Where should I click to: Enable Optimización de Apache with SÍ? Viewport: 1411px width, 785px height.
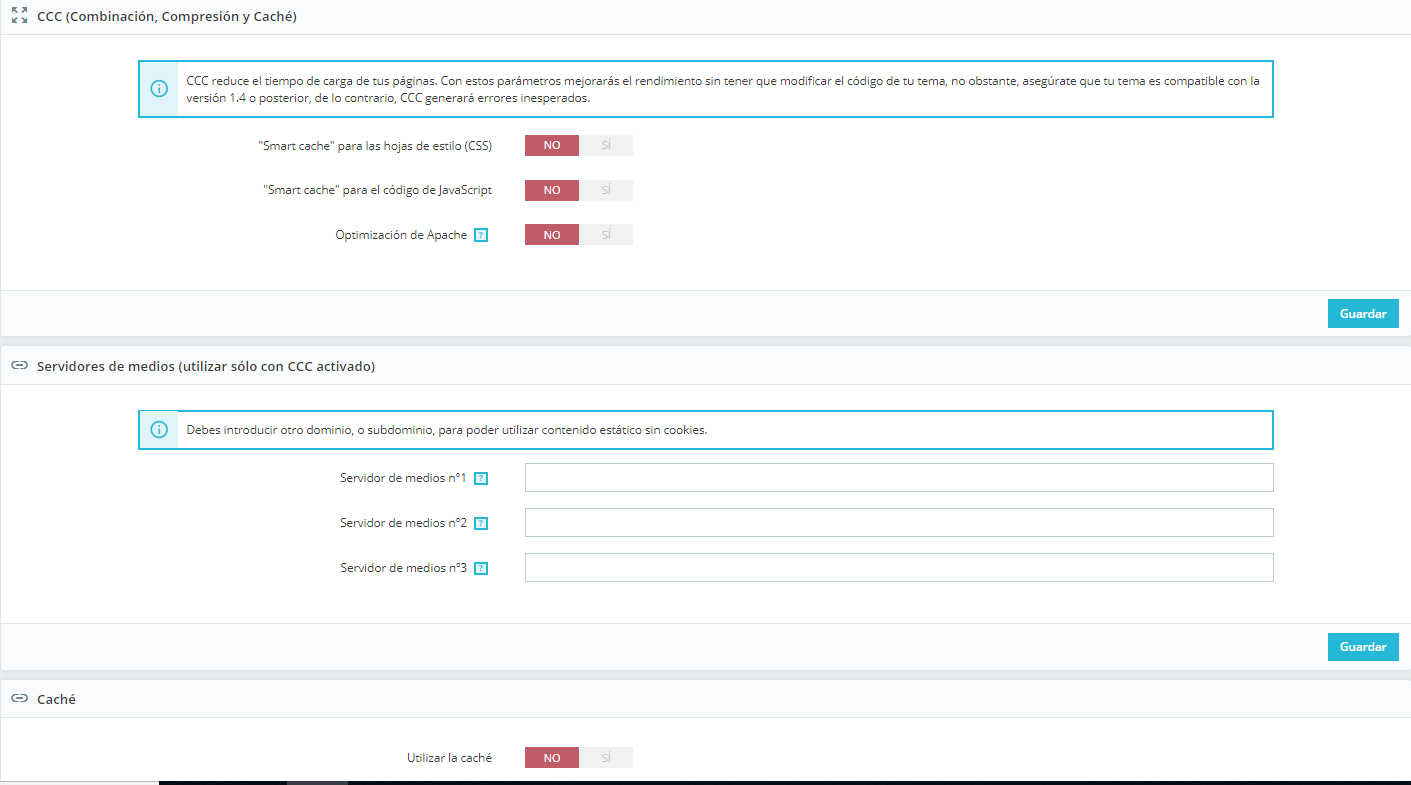tap(606, 235)
